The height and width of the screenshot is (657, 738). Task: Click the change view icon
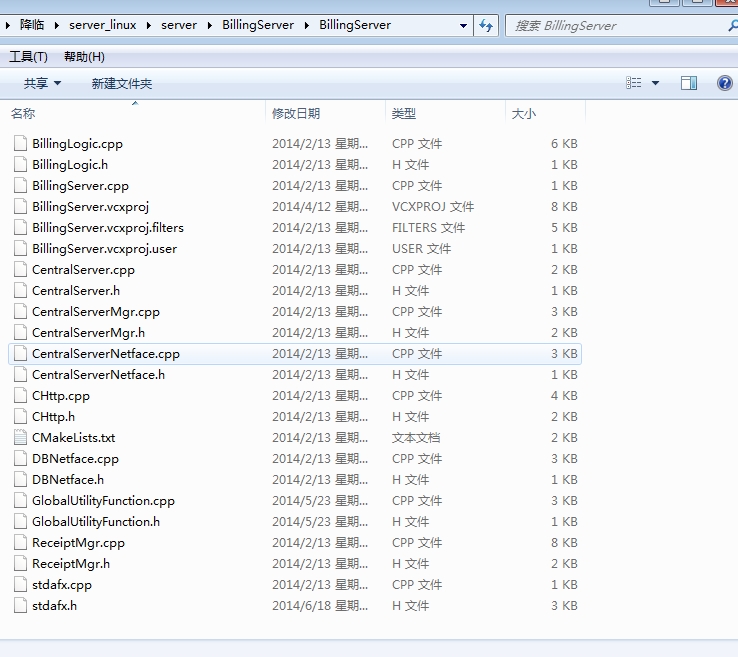click(634, 83)
